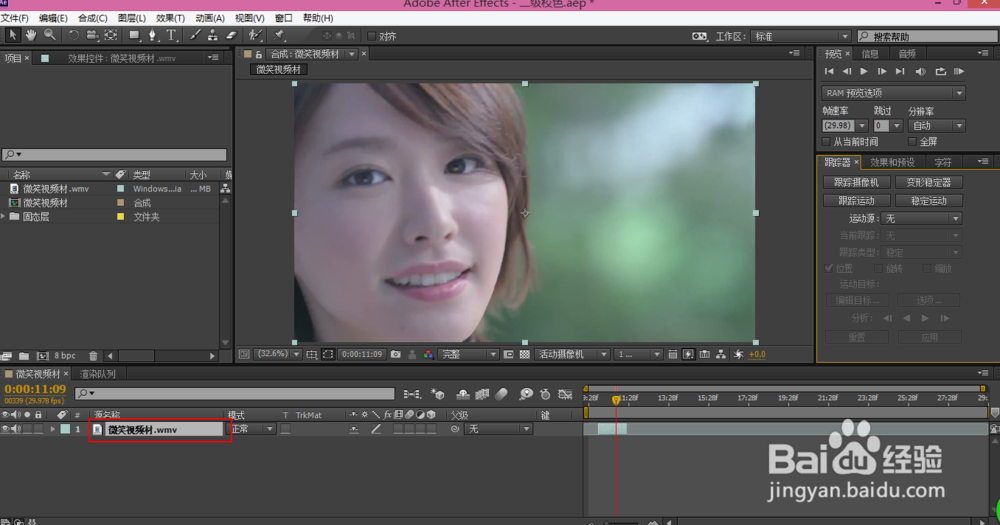Click the layer 1 label color swatch

pyautogui.click(x=65, y=429)
